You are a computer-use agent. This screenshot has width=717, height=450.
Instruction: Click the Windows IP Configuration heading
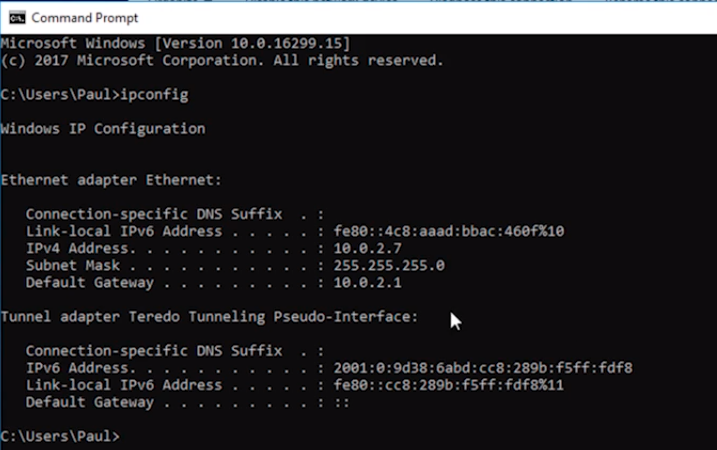pos(103,129)
